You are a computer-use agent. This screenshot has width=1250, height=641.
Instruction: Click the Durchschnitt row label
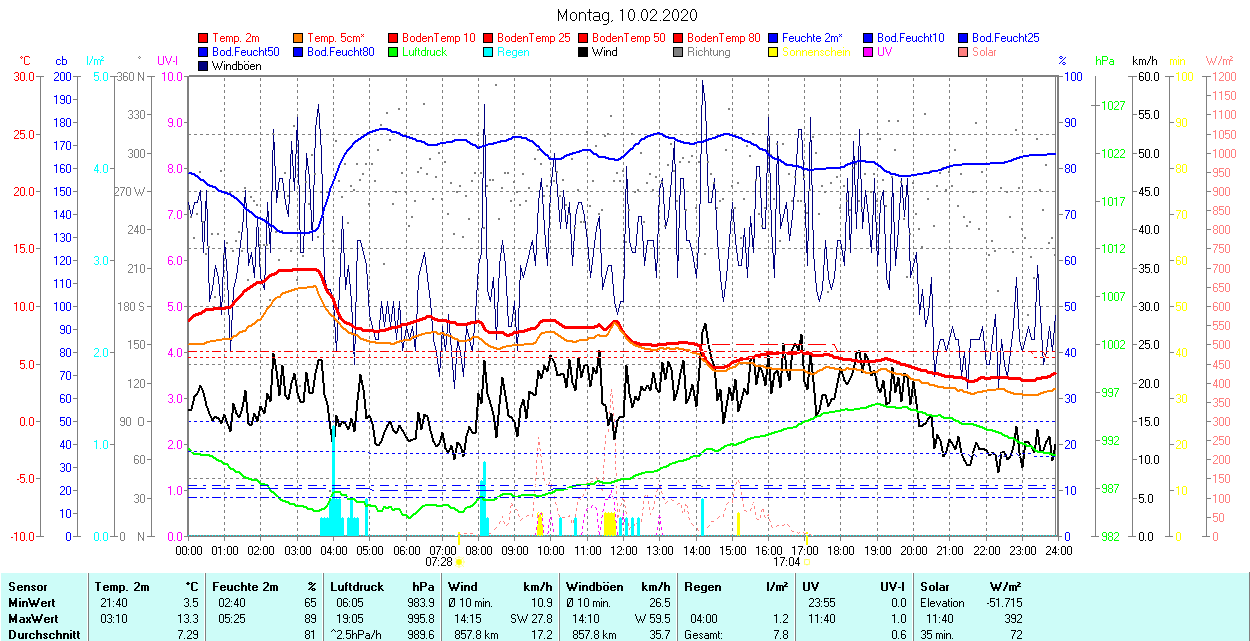(40, 634)
